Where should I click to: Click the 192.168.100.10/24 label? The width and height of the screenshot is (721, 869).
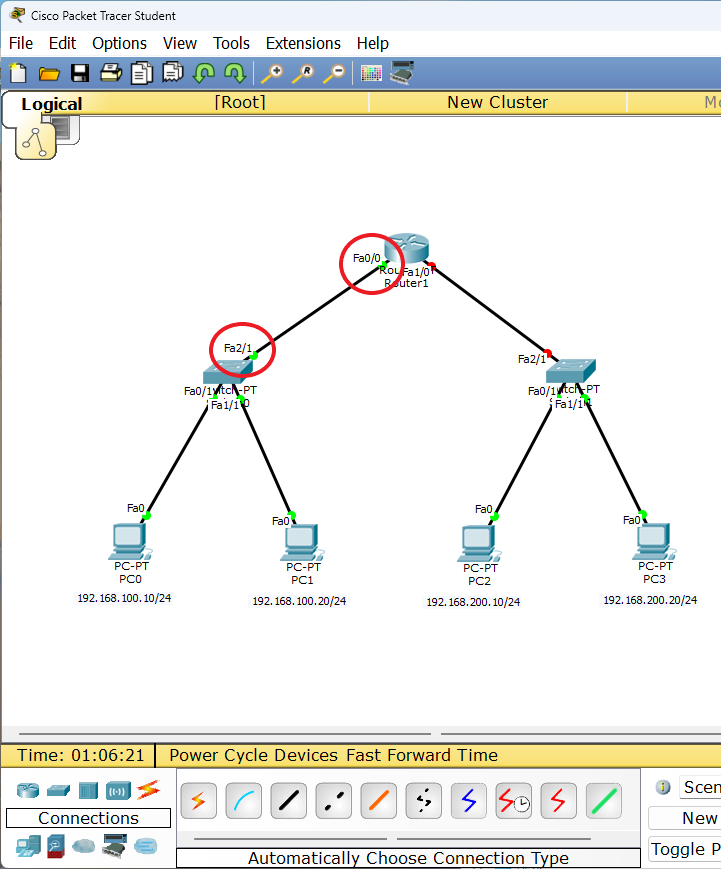point(124,598)
